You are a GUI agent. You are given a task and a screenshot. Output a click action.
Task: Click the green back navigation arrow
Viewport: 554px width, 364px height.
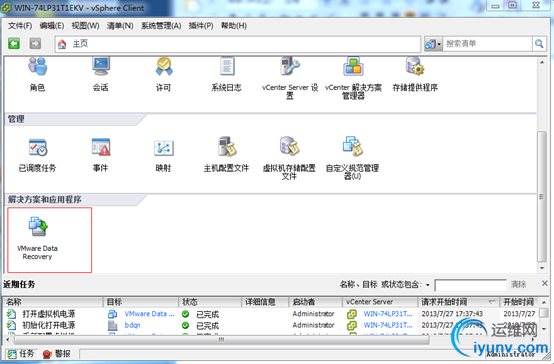click(x=14, y=44)
